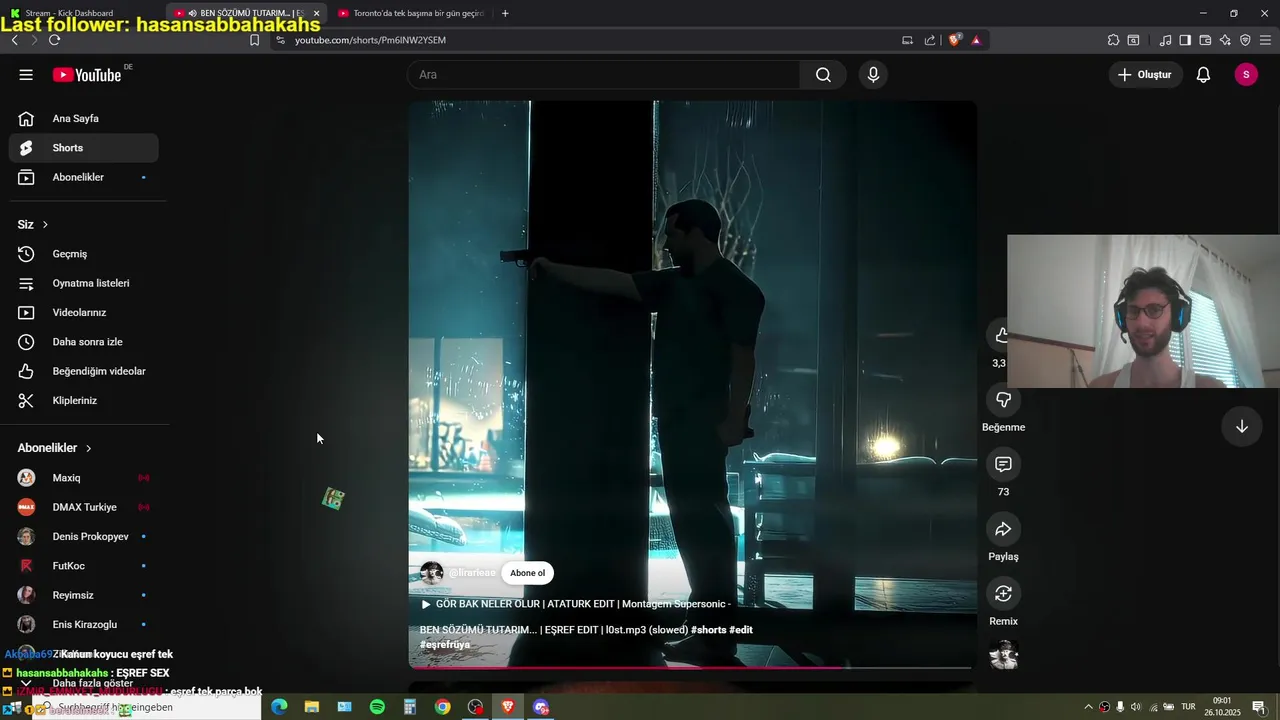Go to the YouTube home logo
This screenshot has width=1280, height=720.
point(87,75)
